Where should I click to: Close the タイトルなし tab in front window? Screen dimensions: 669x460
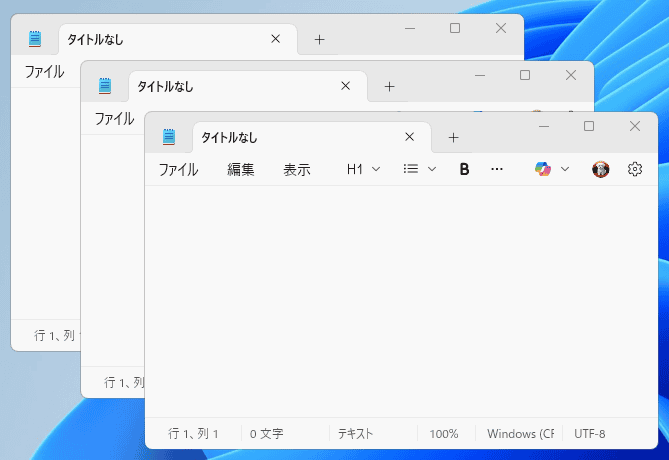(x=409, y=137)
